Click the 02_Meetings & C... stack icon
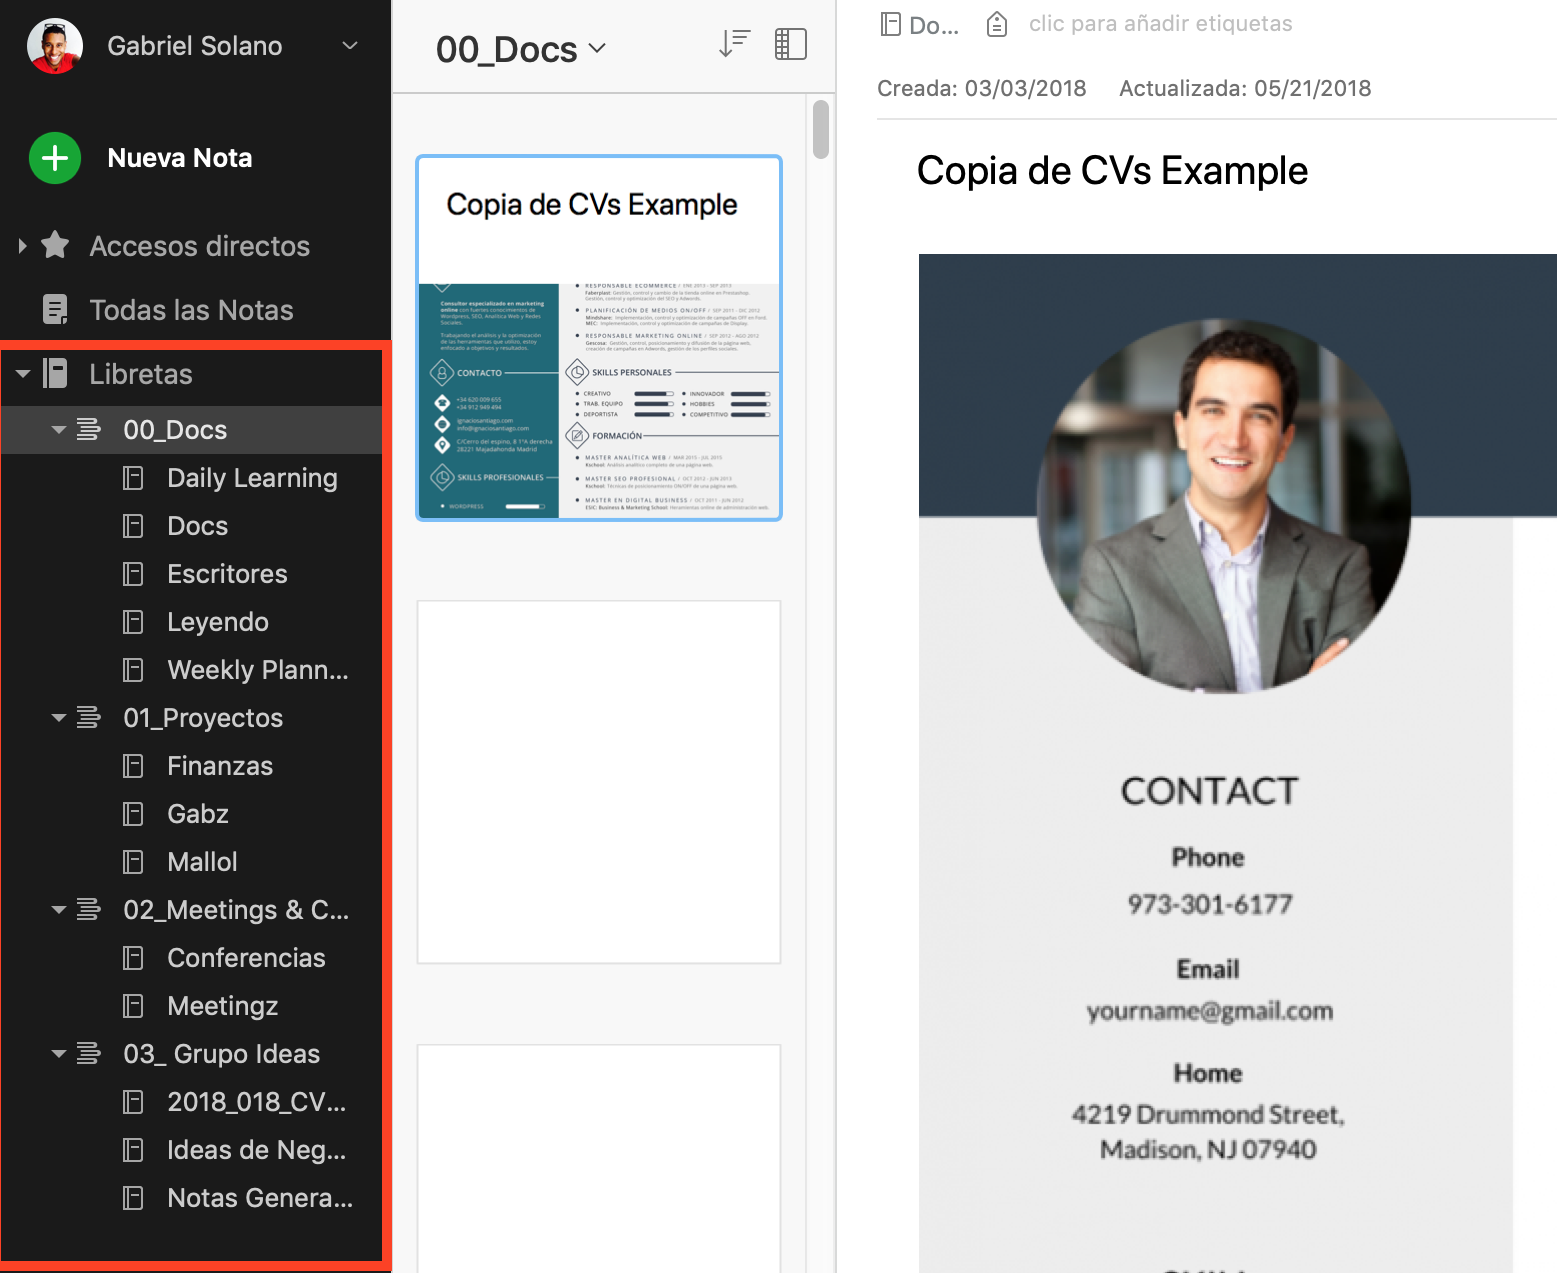This screenshot has width=1557, height=1273. coord(89,910)
